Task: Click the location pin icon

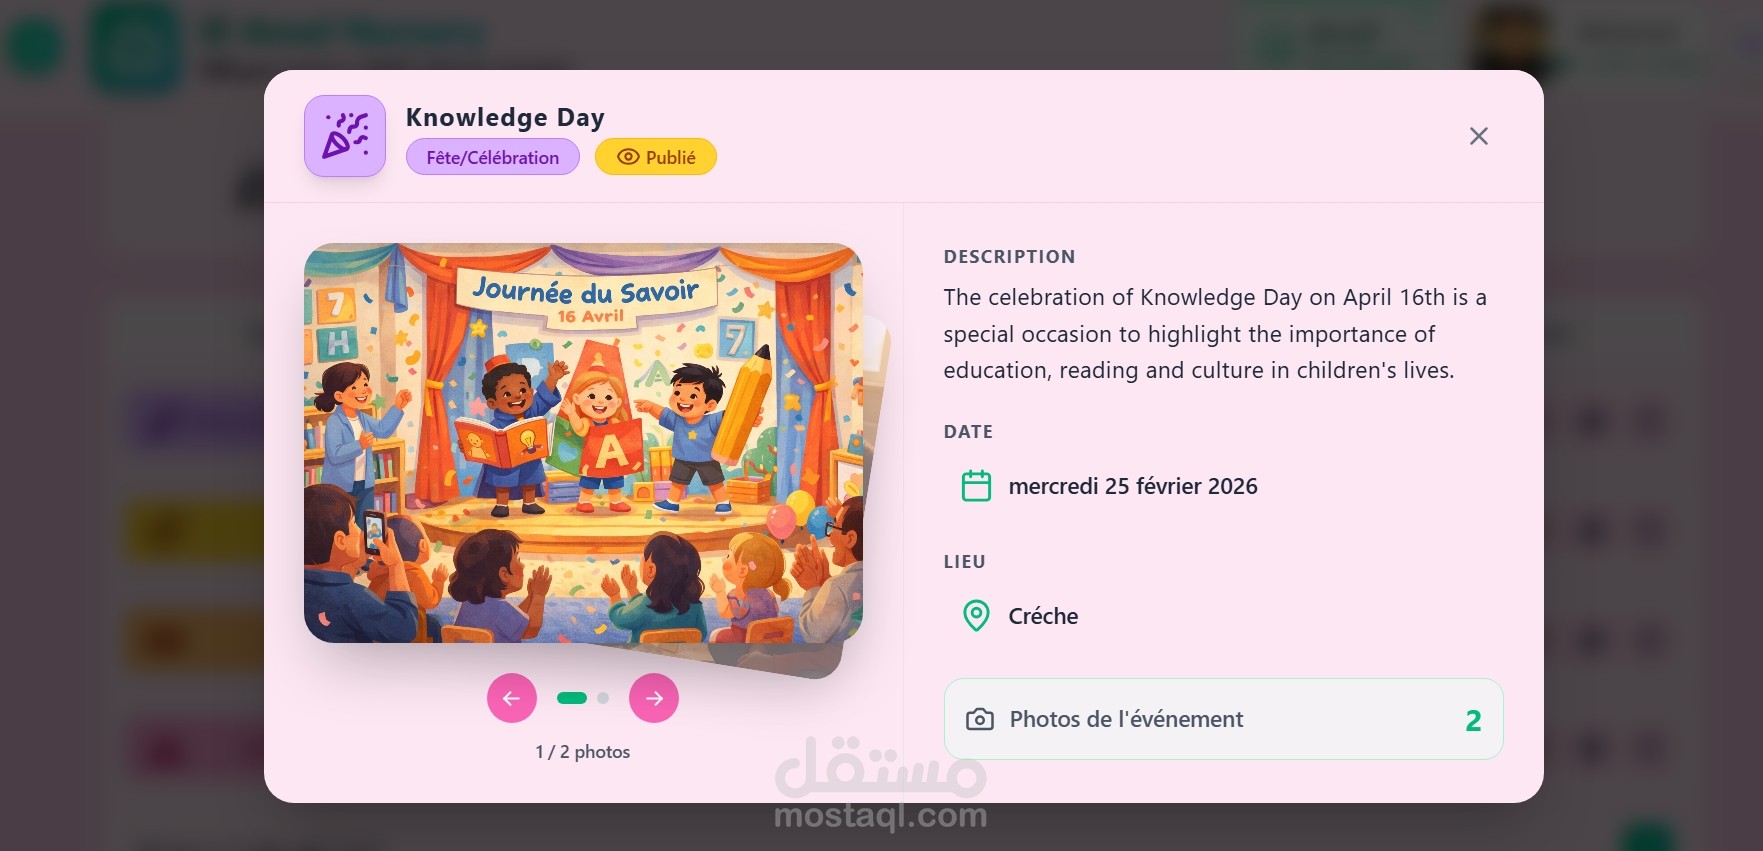Action: [976, 616]
